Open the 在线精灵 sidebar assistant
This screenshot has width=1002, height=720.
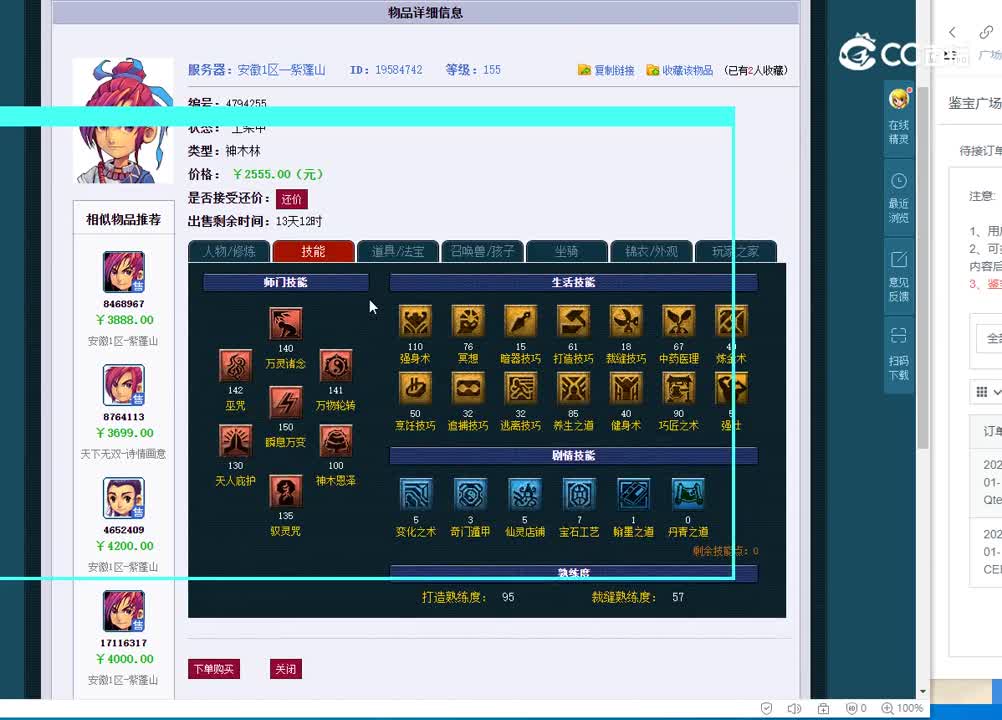tap(898, 117)
